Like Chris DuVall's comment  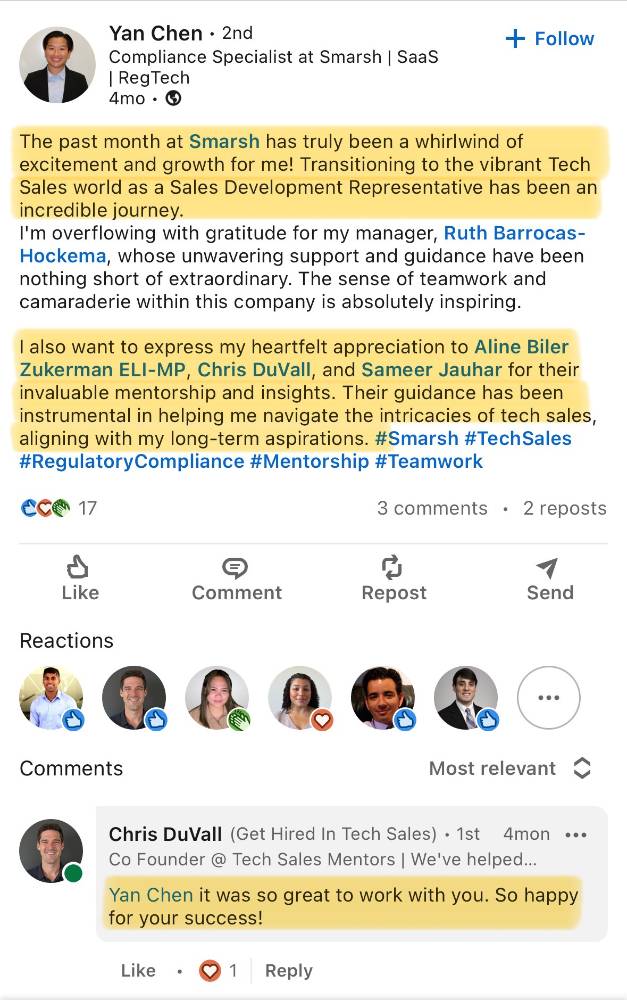tap(138, 970)
